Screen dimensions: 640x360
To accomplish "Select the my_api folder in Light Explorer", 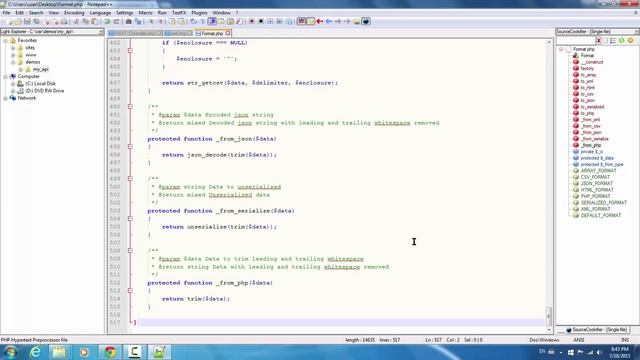I will 40,69.
